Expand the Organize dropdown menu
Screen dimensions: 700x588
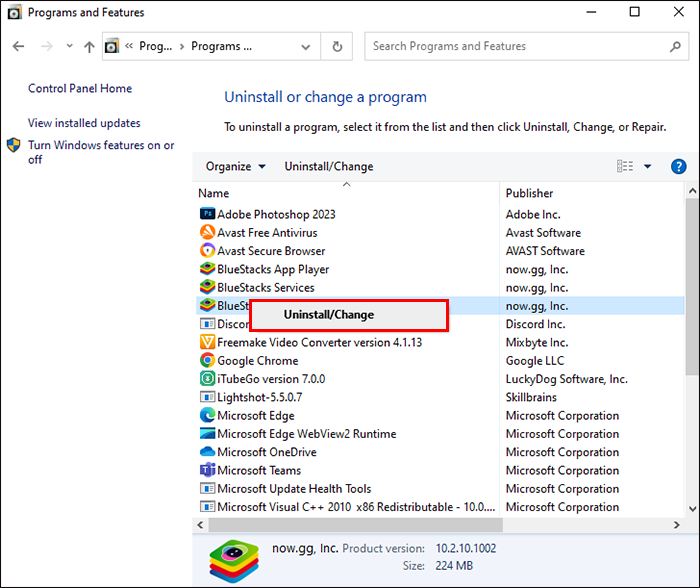click(x=235, y=167)
